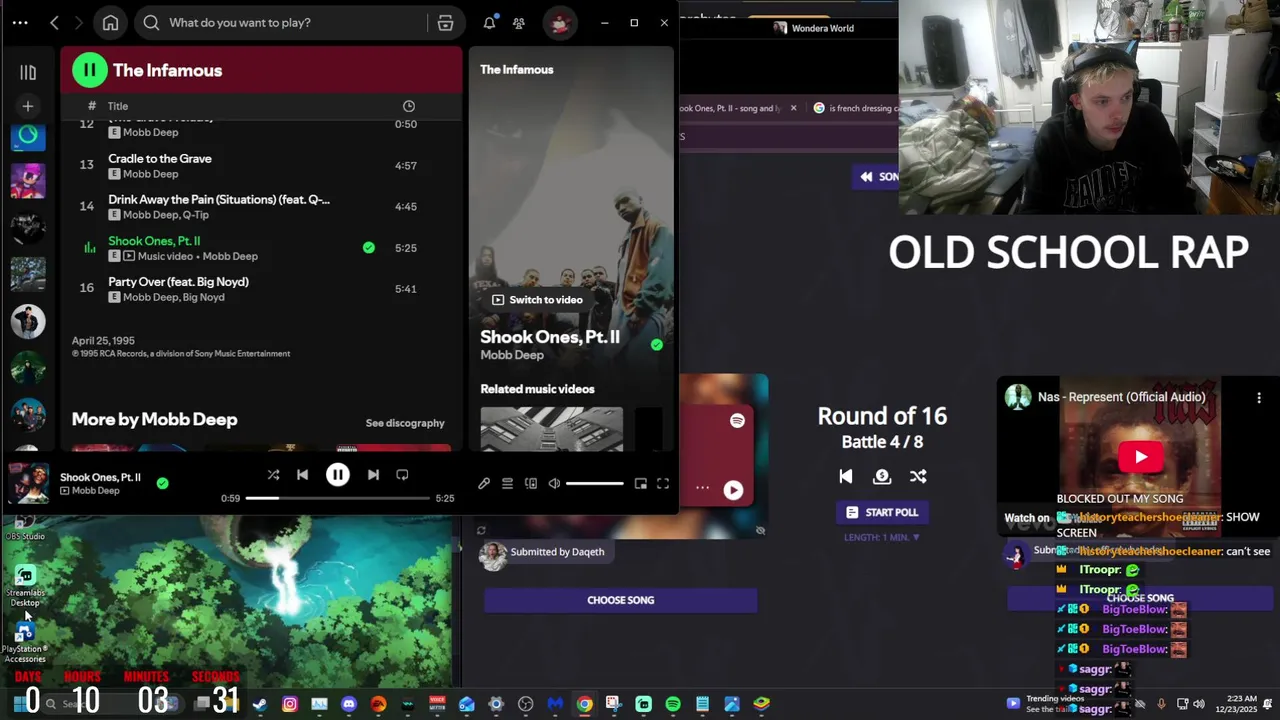The height and width of the screenshot is (720, 1280).
Task: Open the Nas - Represent (Official Audio) title link
Action: click(x=1122, y=397)
